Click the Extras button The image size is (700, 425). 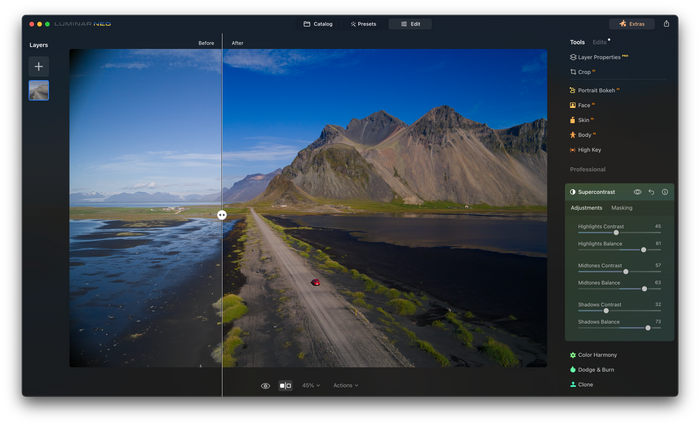[632, 23]
